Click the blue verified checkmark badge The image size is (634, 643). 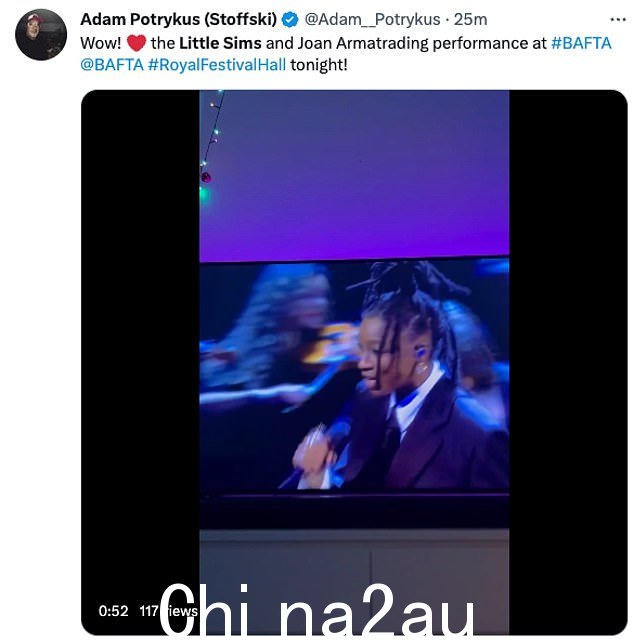(290, 20)
